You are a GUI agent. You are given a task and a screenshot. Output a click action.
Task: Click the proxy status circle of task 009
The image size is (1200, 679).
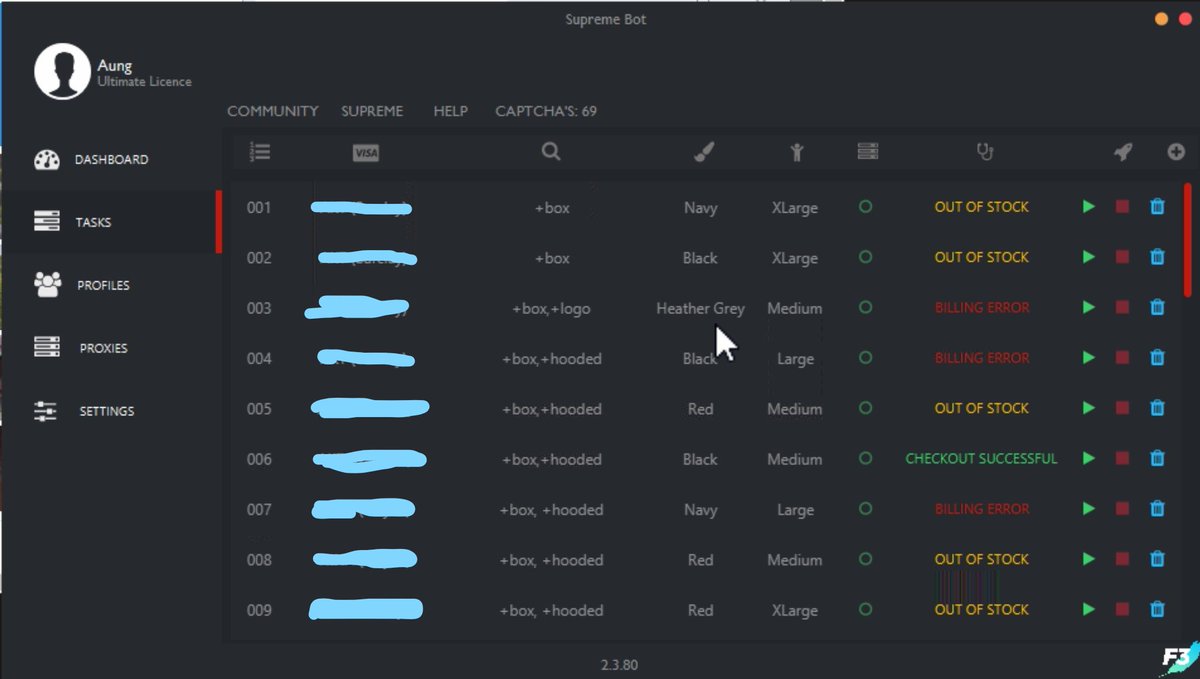tap(866, 608)
